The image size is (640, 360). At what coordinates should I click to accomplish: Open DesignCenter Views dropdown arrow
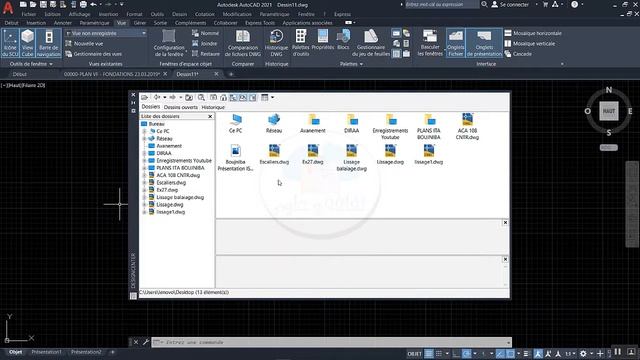[272, 98]
